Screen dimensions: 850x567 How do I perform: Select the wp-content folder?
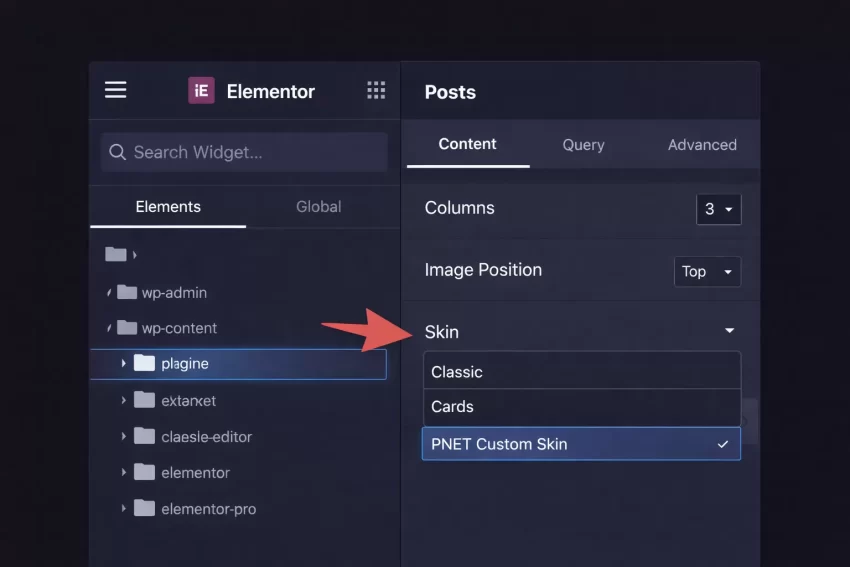167,328
